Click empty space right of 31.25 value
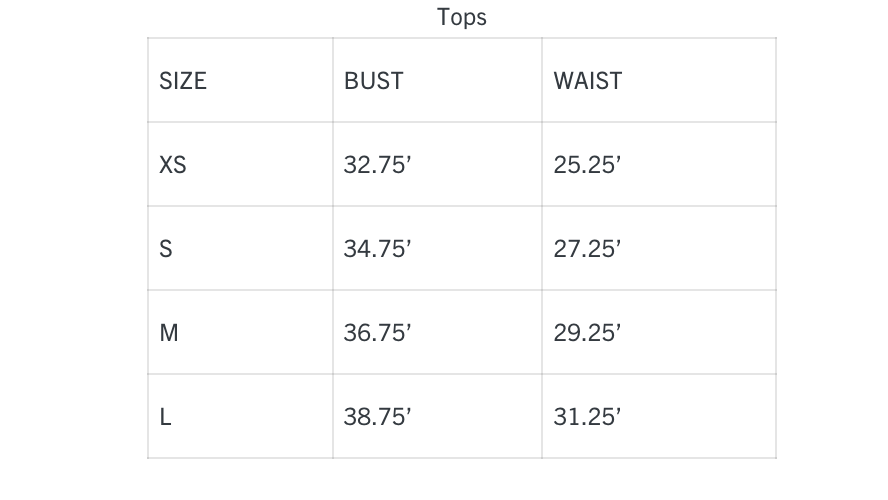 point(699,417)
